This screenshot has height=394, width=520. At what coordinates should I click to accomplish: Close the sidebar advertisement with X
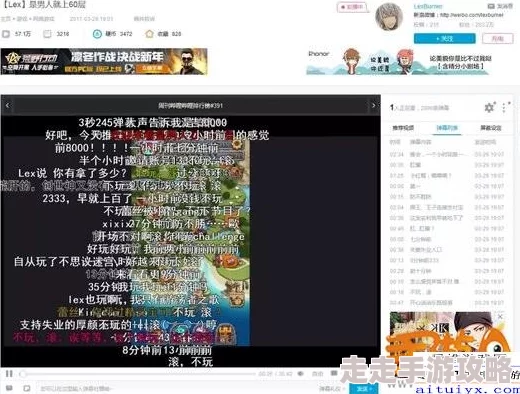500,316
